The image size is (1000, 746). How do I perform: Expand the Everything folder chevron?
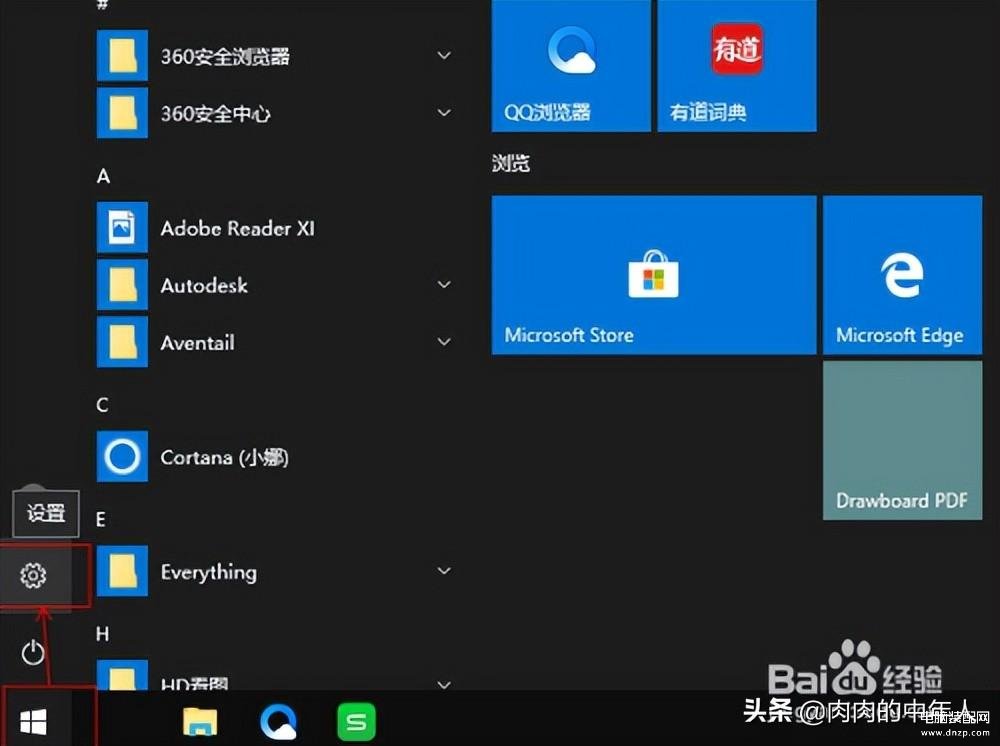[444, 571]
